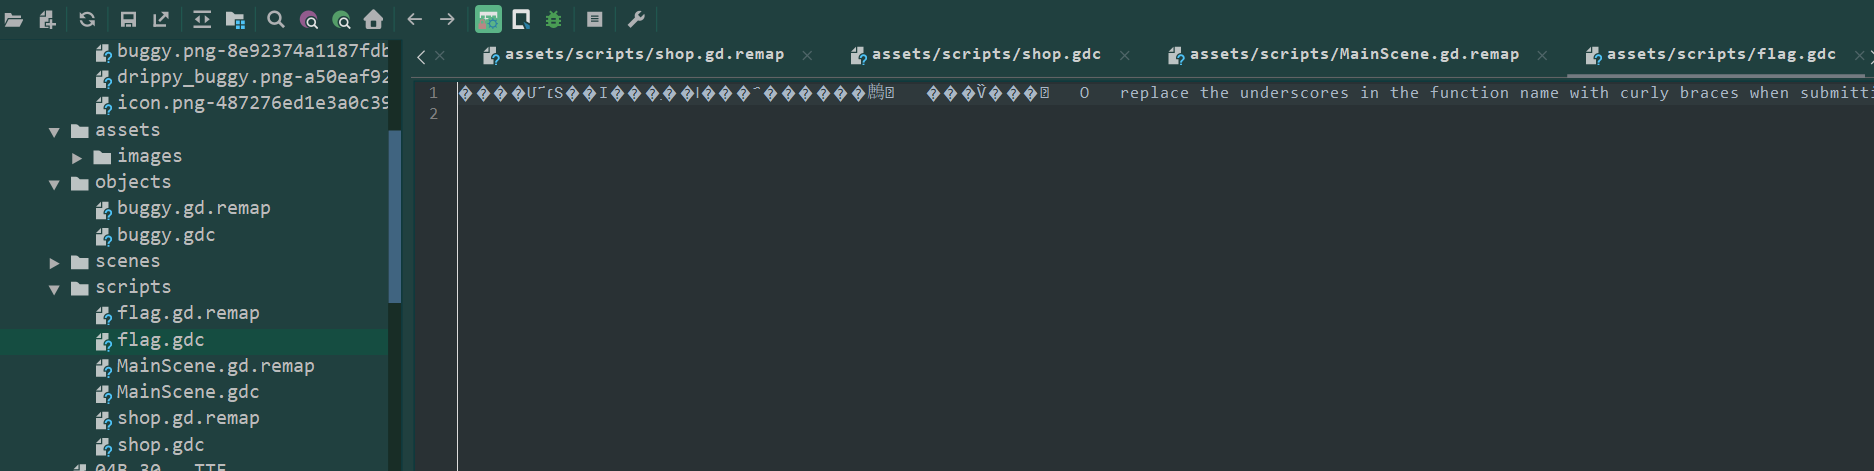Screen dimensions: 1874x471
Task: Collapse the assets folder
Action: click(x=54, y=132)
